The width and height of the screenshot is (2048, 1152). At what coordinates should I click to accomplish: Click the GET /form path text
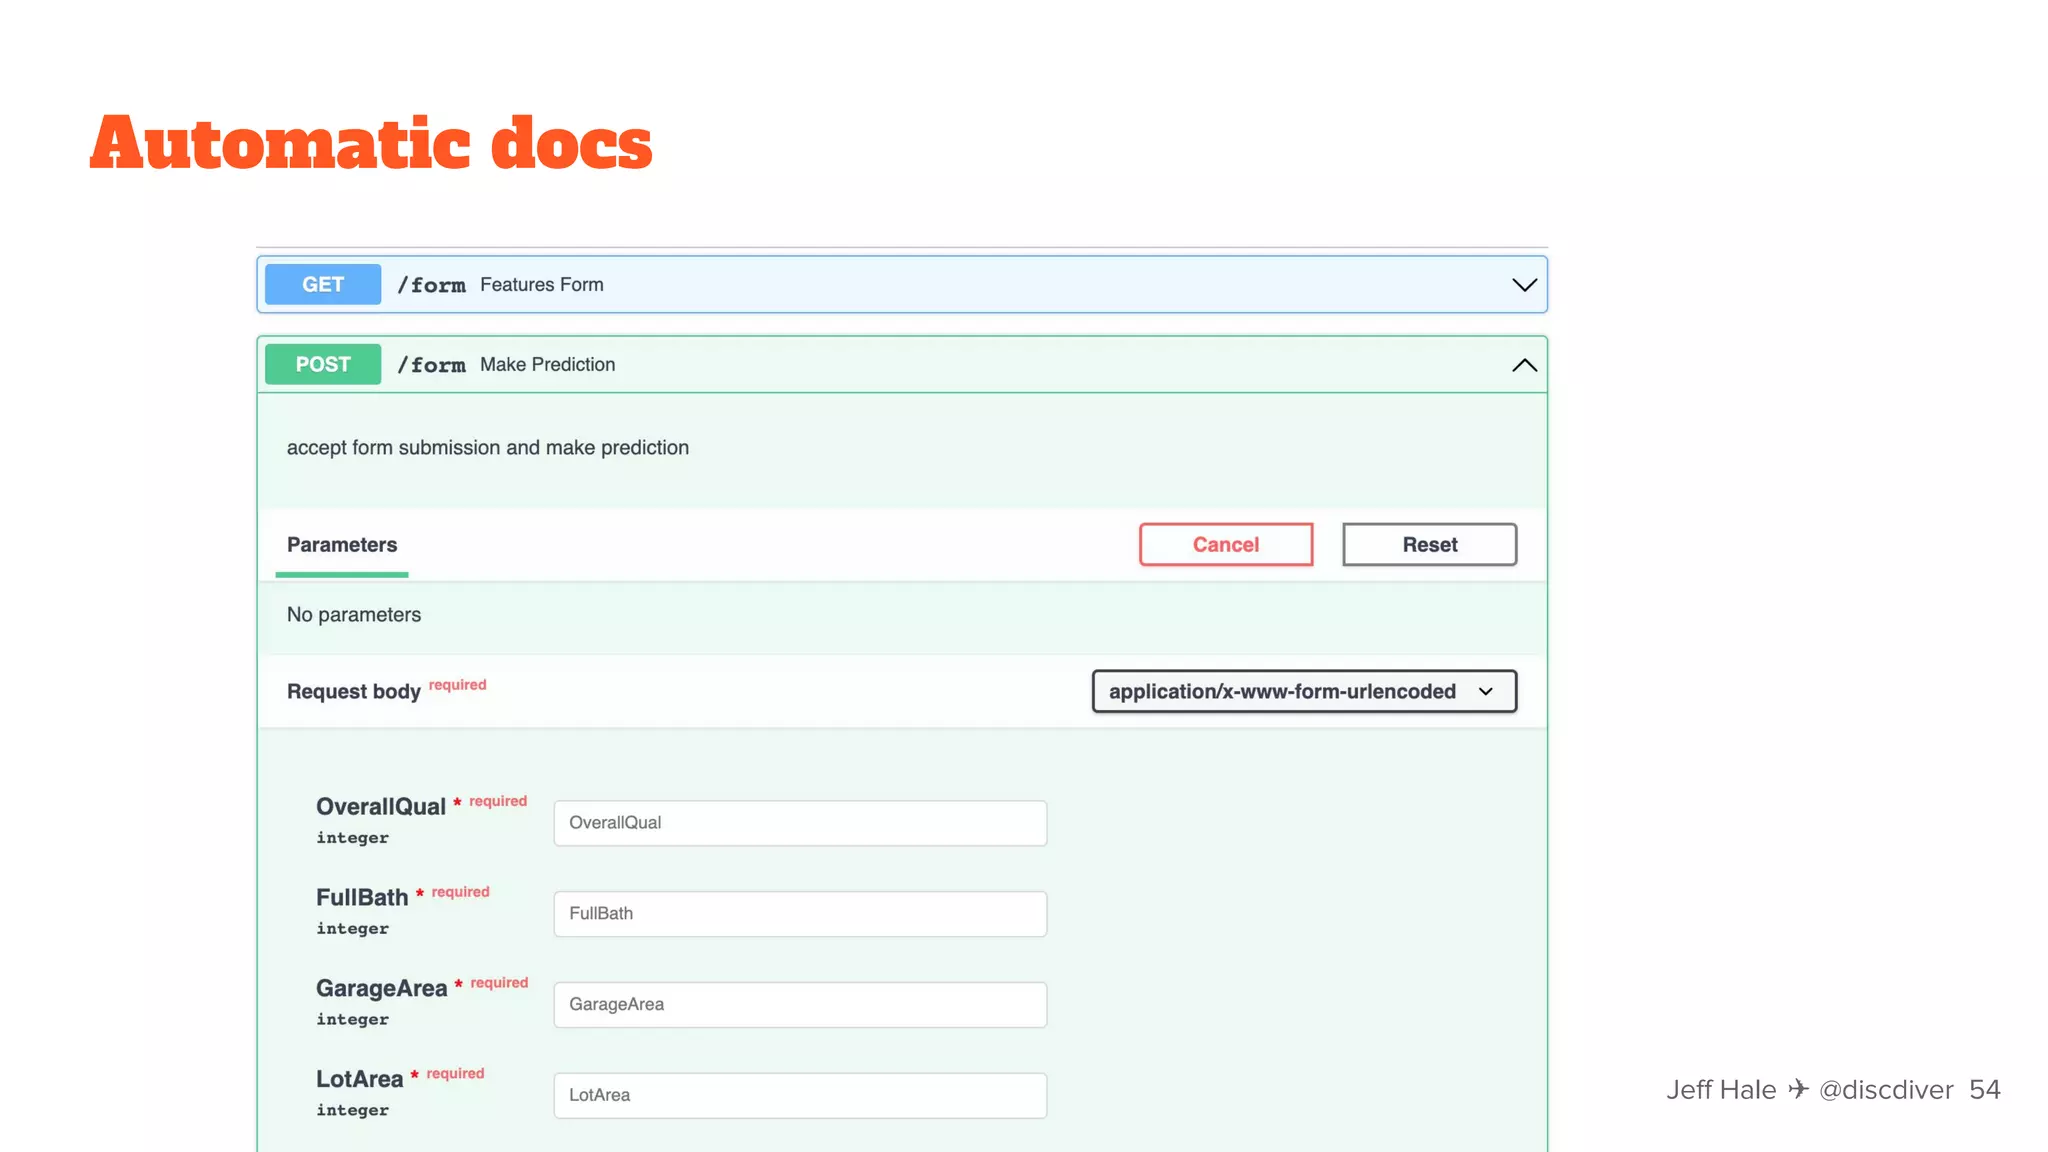coord(431,285)
